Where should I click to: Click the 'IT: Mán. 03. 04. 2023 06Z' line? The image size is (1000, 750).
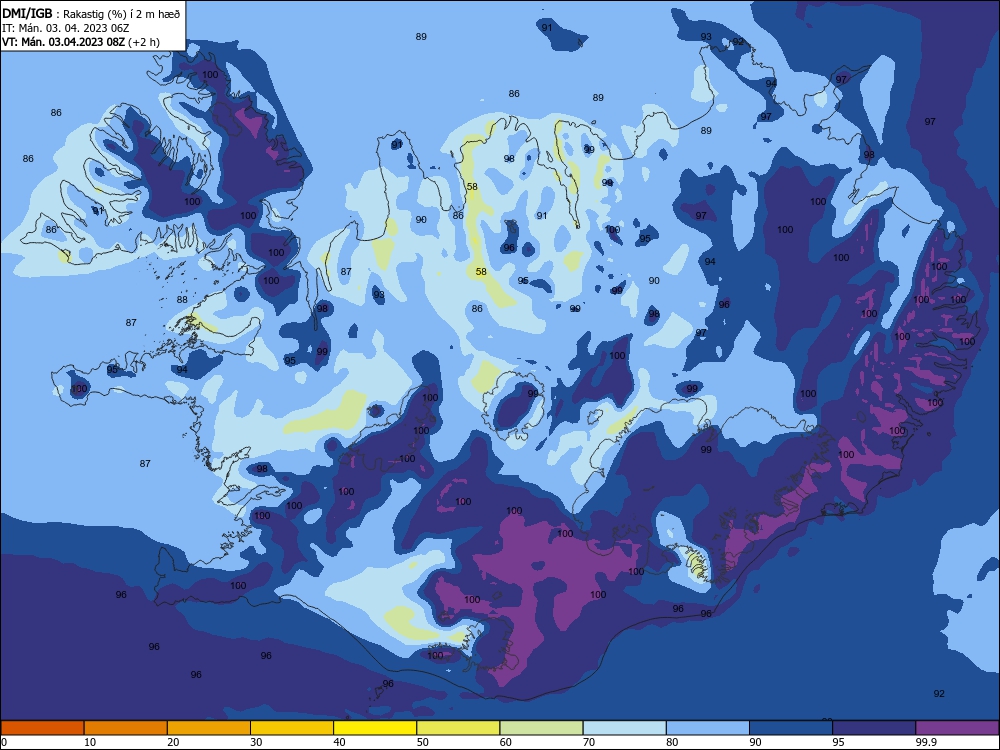pos(66,28)
